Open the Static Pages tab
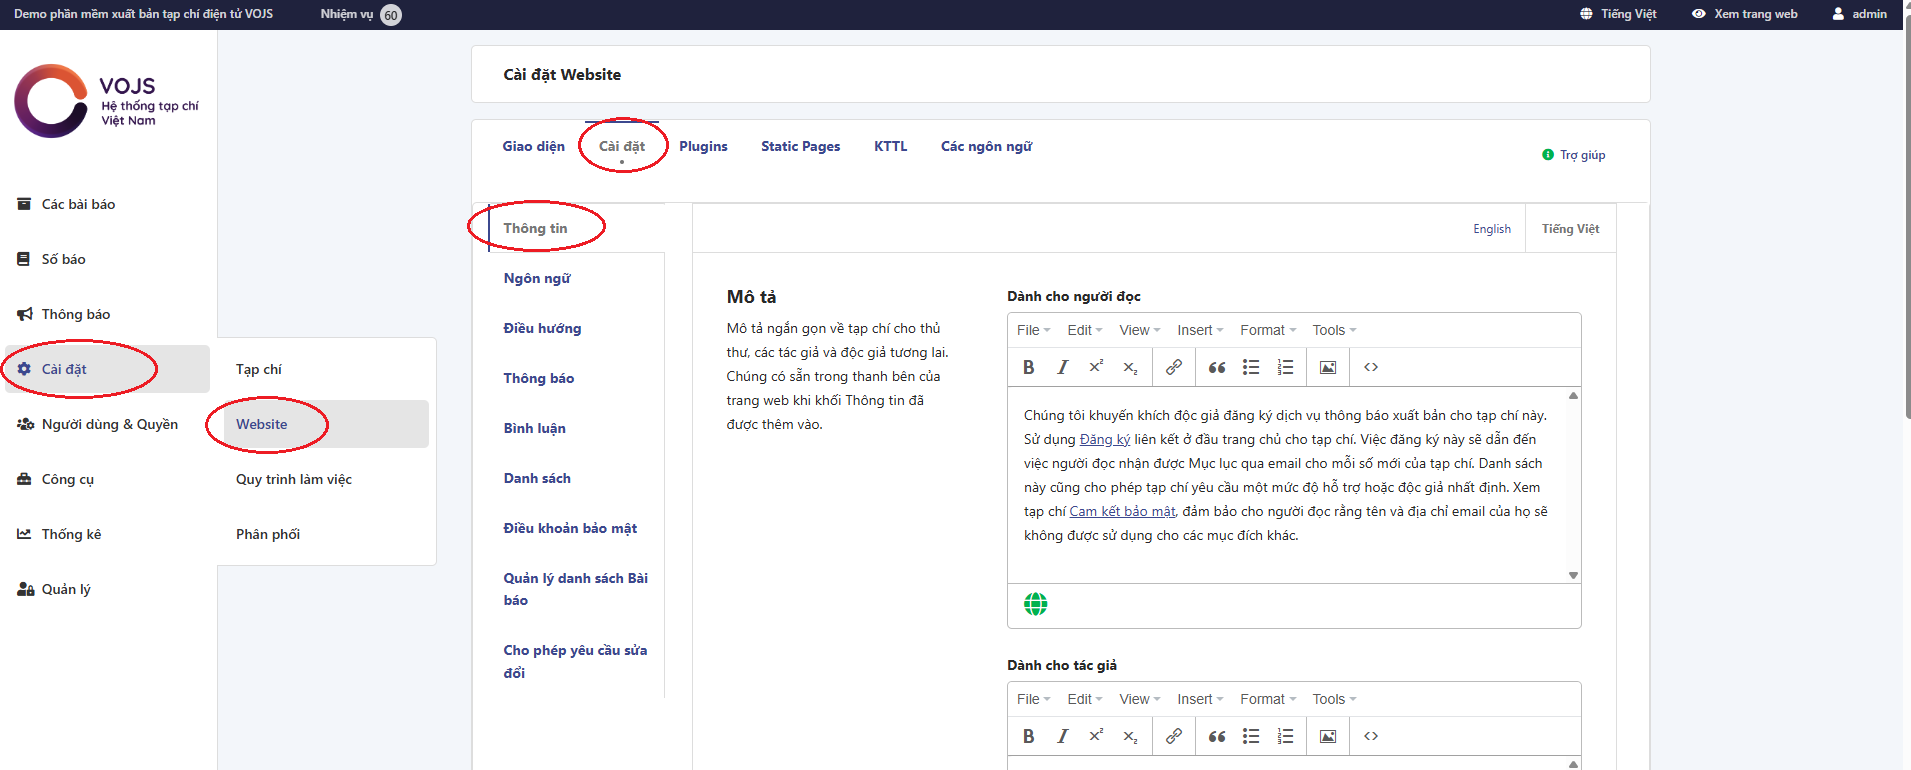The height and width of the screenshot is (770, 1911). [x=800, y=146]
